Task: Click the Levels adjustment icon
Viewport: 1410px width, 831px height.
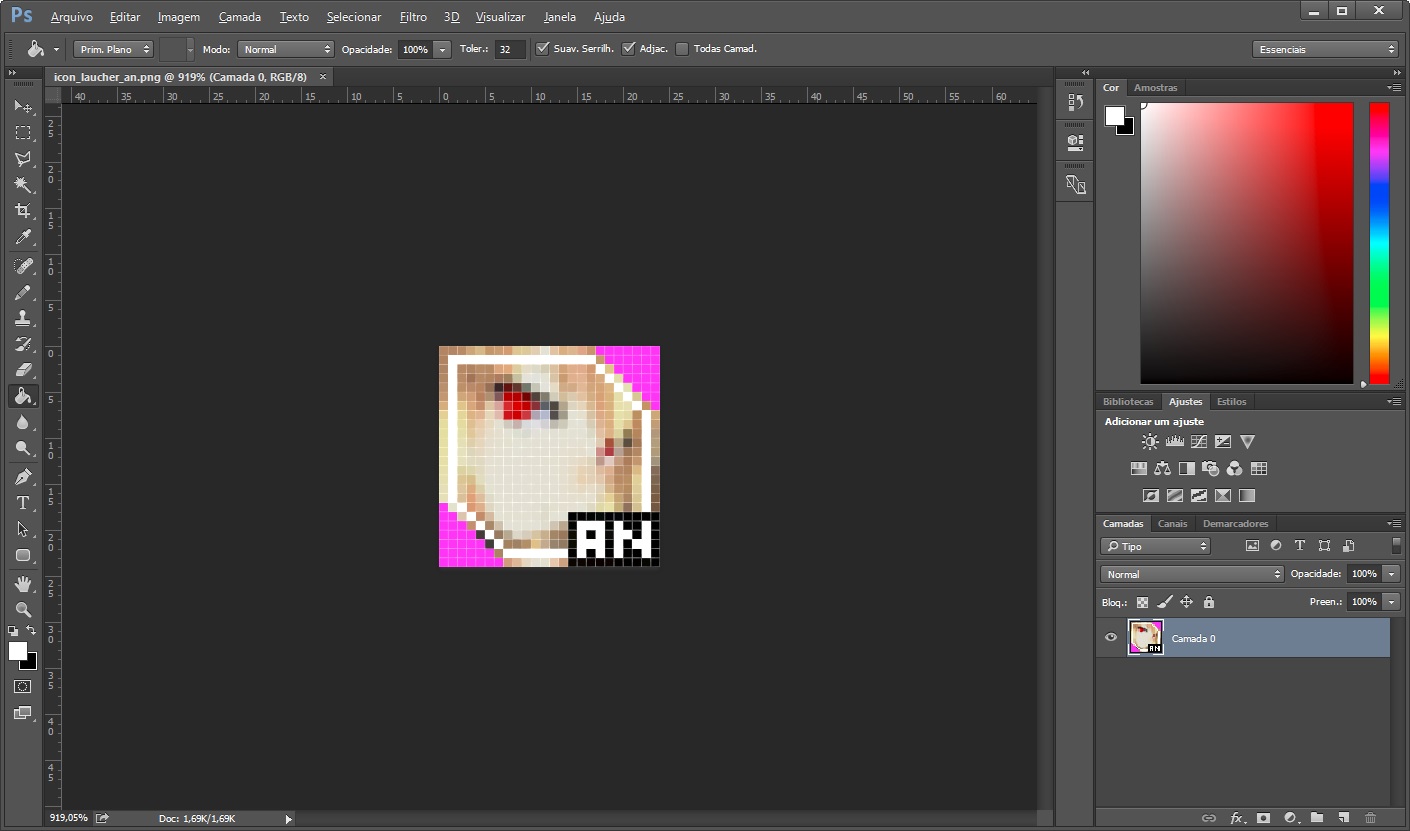Action: tap(1174, 441)
